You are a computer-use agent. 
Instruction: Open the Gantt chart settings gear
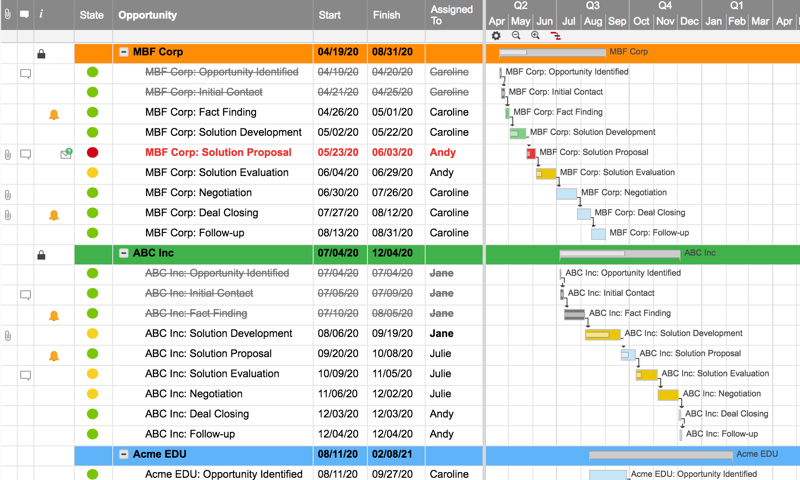pyautogui.click(x=496, y=36)
